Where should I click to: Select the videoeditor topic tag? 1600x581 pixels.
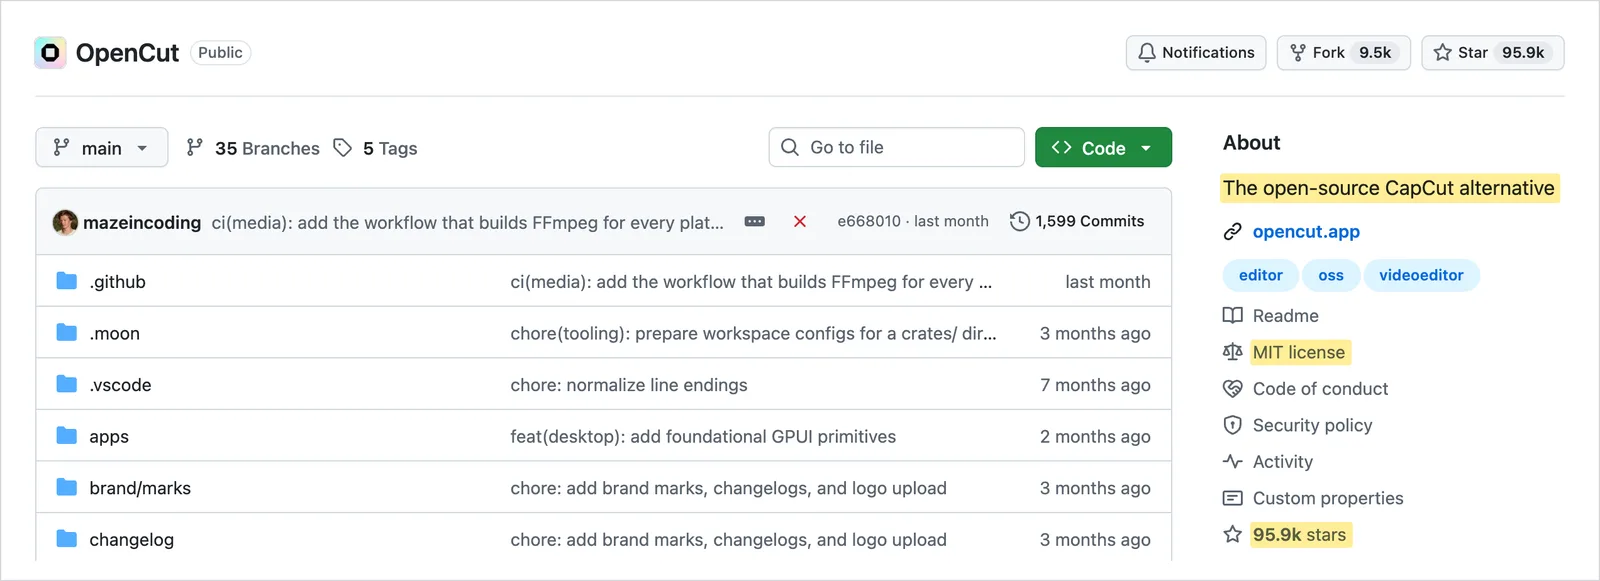click(1421, 275)
